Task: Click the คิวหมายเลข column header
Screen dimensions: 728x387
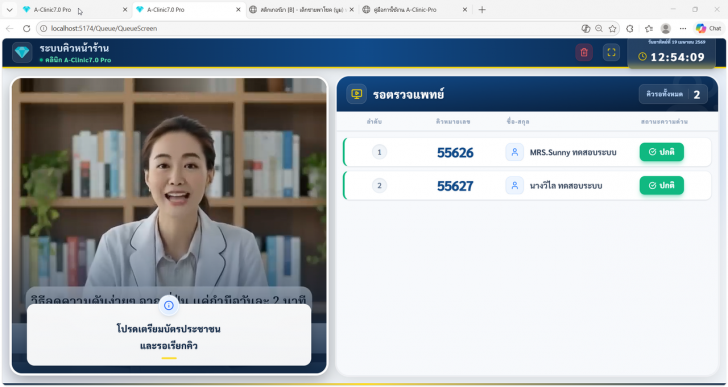Action: pyautogui.click(x=453, y=122)
